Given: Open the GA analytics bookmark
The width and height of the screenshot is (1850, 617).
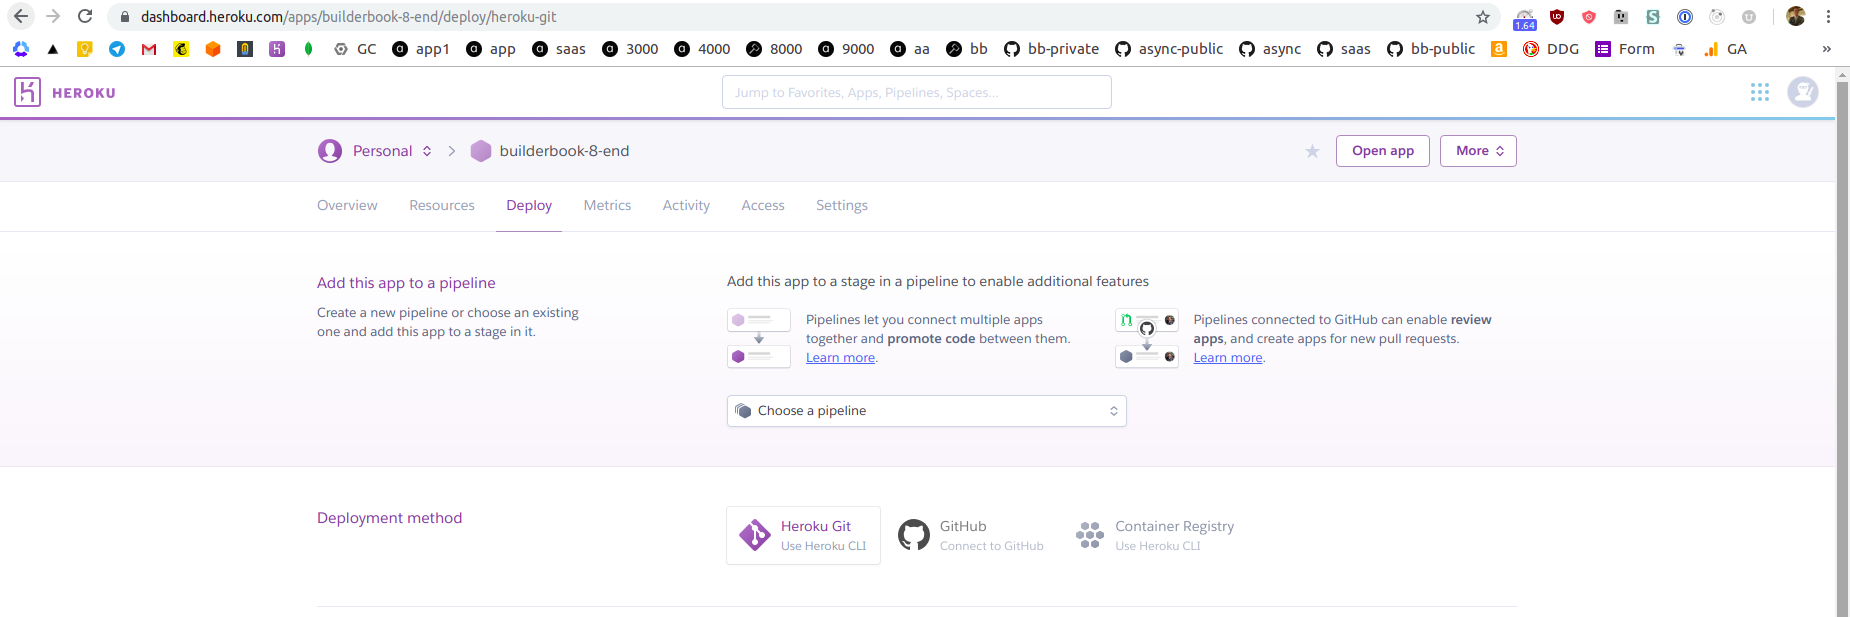Looking at the screenshot, I should point(1725,49).
